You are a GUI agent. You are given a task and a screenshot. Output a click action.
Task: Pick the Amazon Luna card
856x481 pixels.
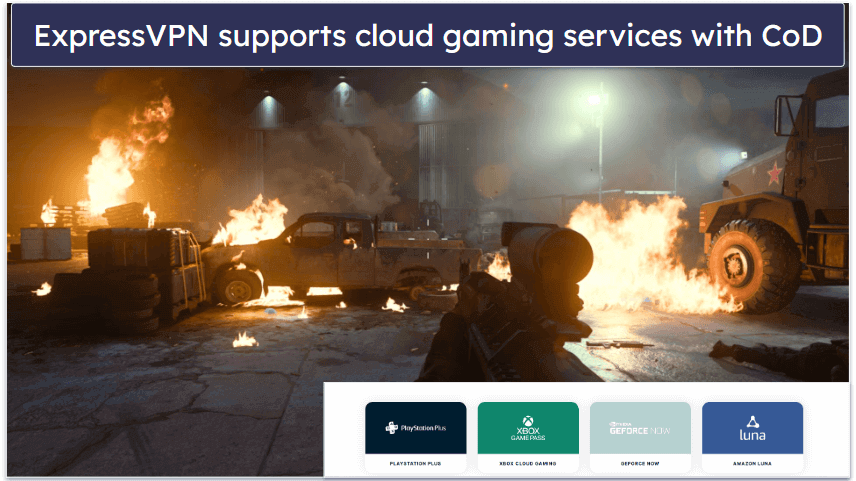(x=752, y=437)
